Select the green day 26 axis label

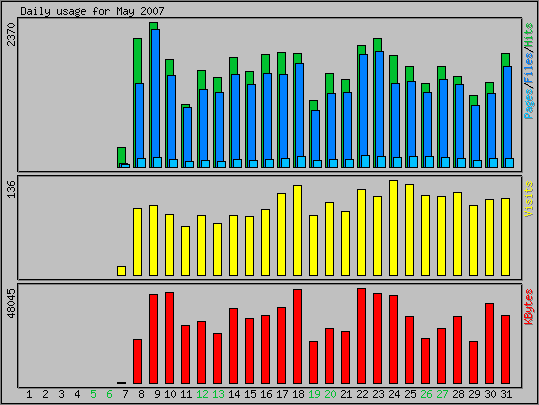(426, 394)
